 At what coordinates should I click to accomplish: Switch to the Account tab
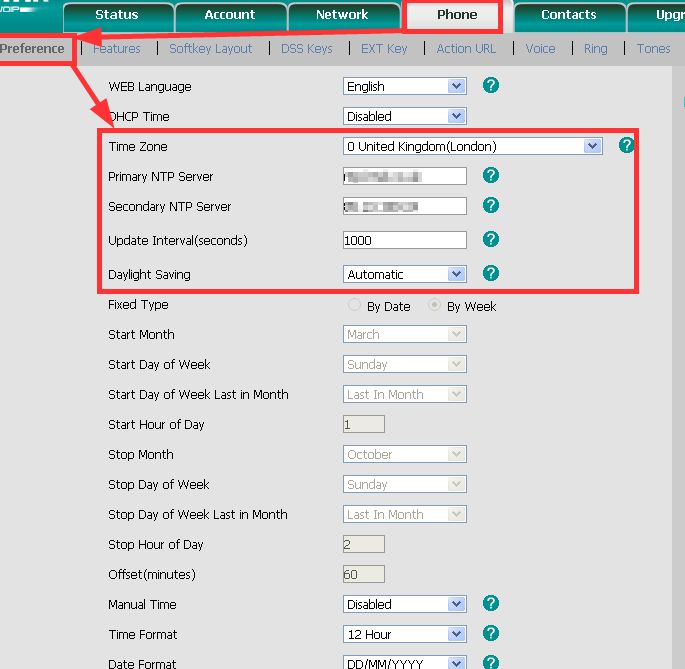coord(230,16)
